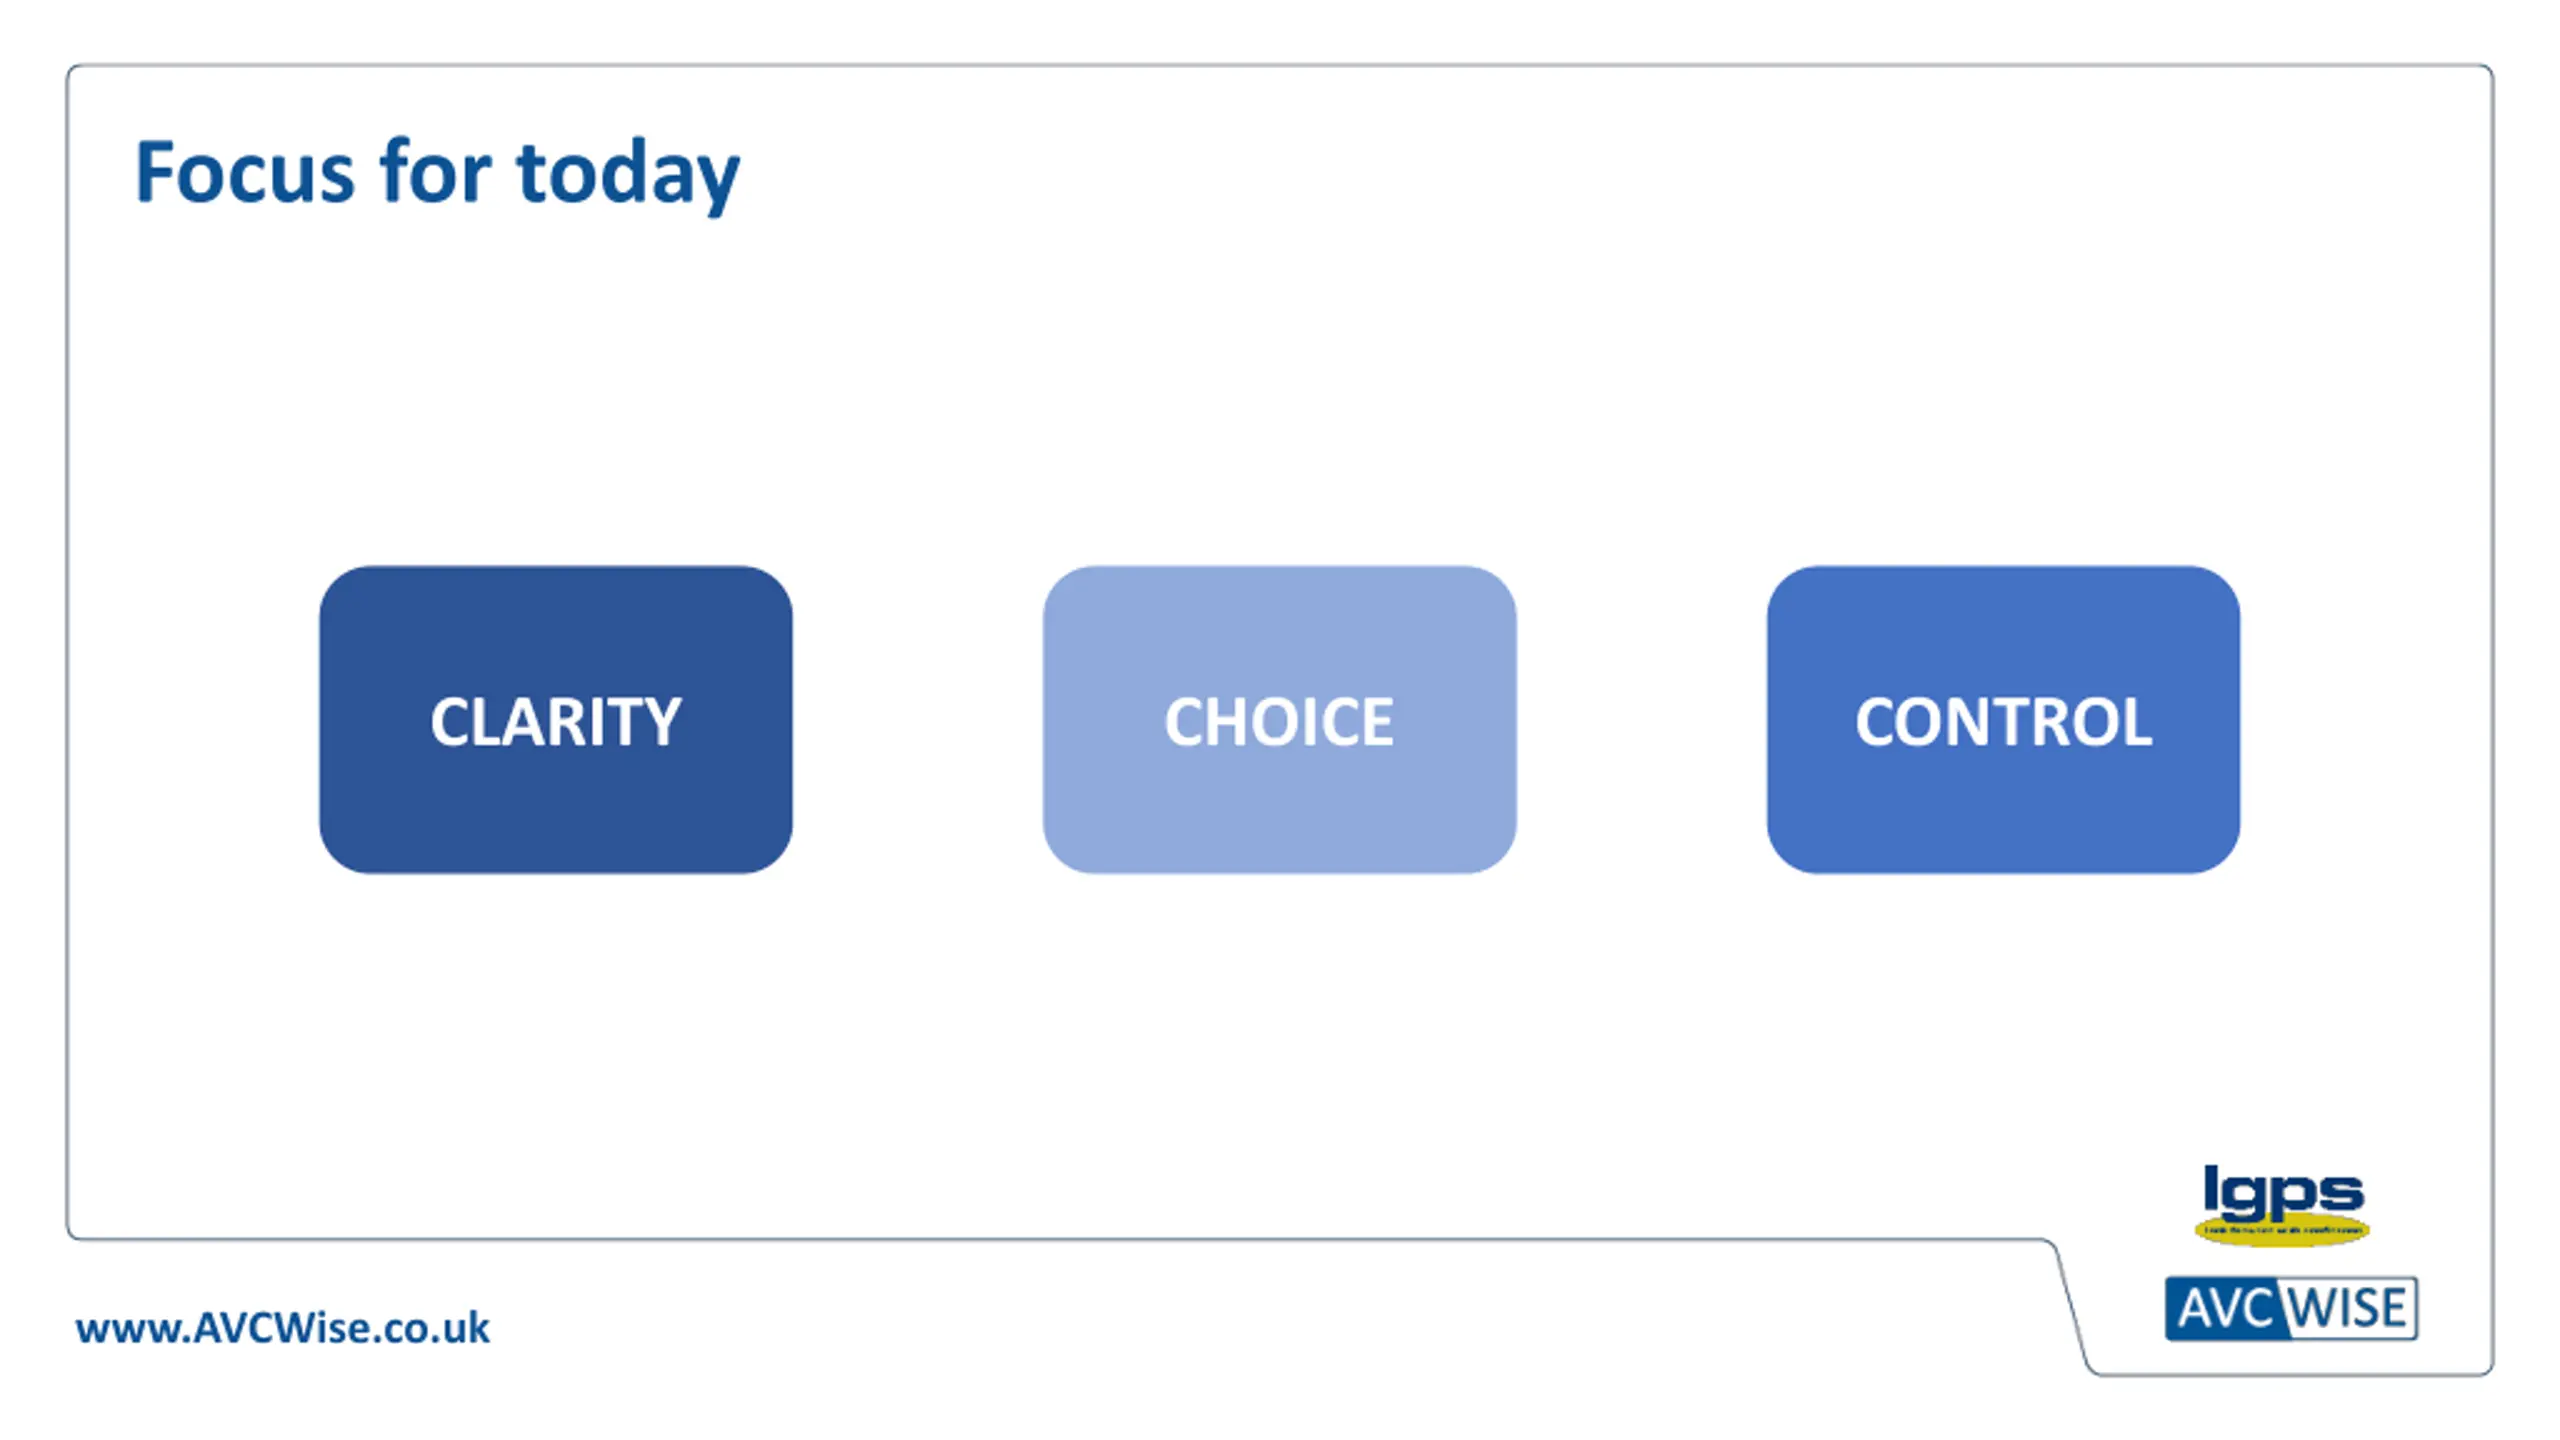Click the word Focus in the title

tap(244, 172)
